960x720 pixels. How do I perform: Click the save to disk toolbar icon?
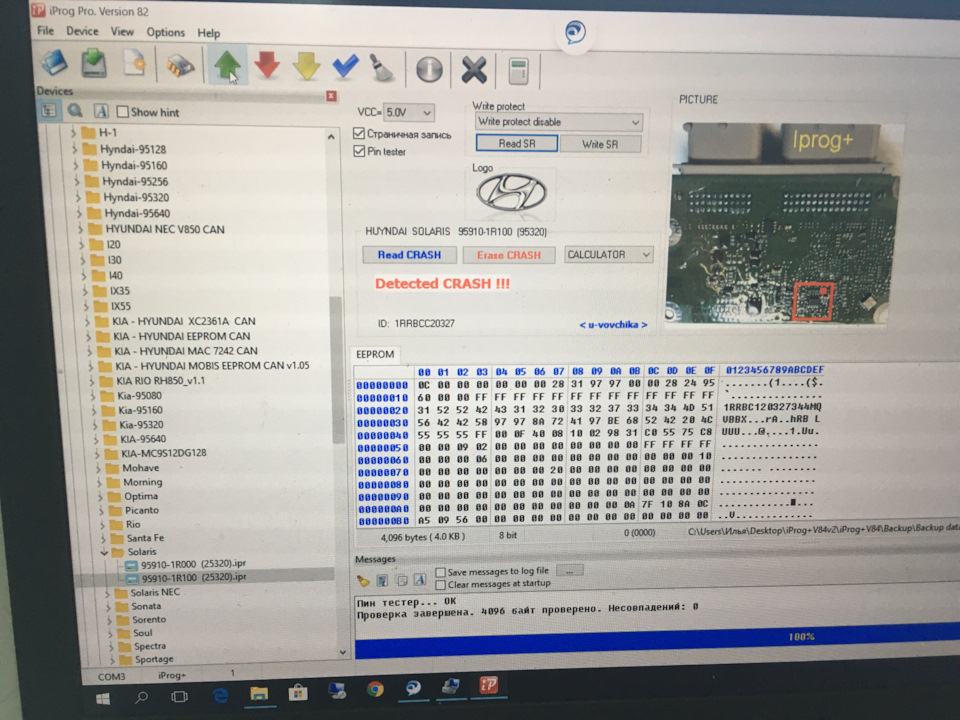point(94,64)
